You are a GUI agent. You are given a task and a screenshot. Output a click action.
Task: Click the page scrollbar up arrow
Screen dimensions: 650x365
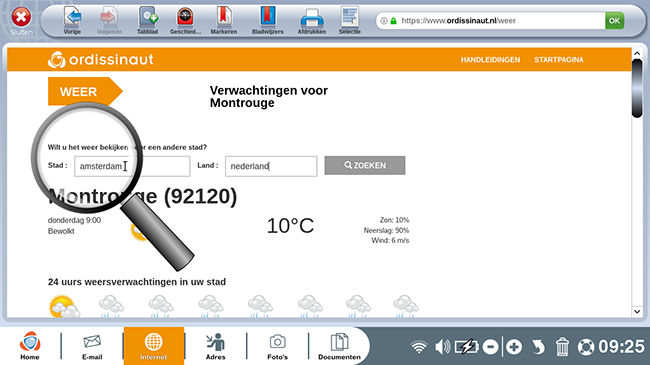click(x=637, y=54)
